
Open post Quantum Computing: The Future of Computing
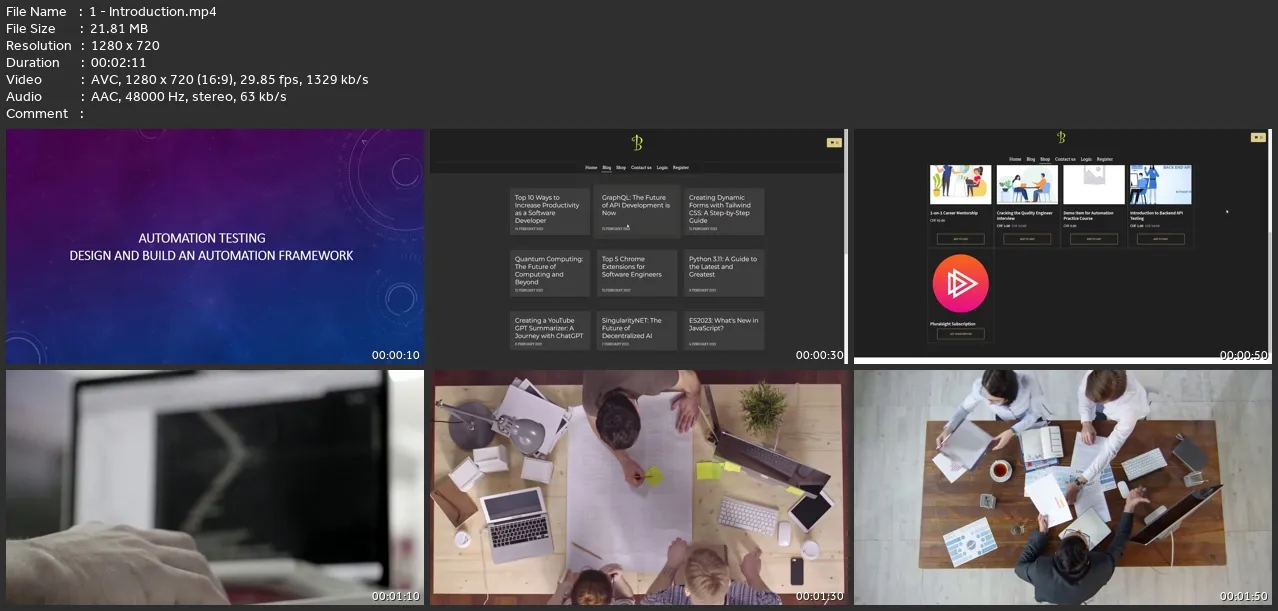(550, 273)
